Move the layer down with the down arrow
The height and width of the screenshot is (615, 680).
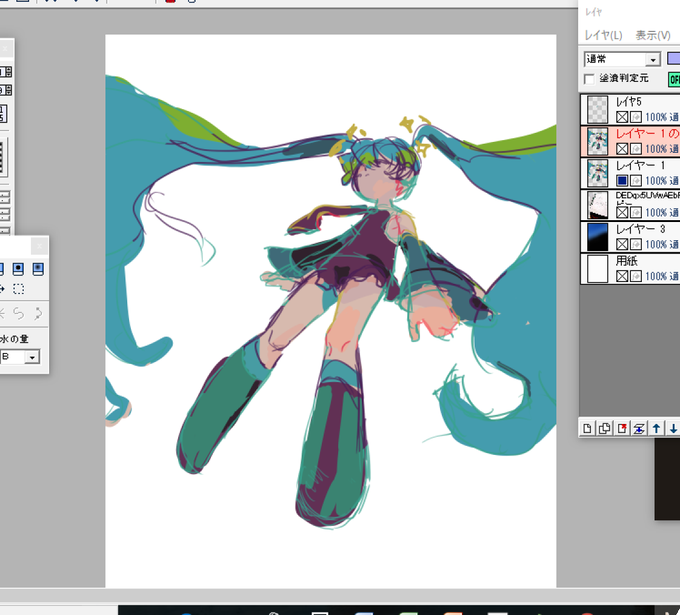coord(673,429)
